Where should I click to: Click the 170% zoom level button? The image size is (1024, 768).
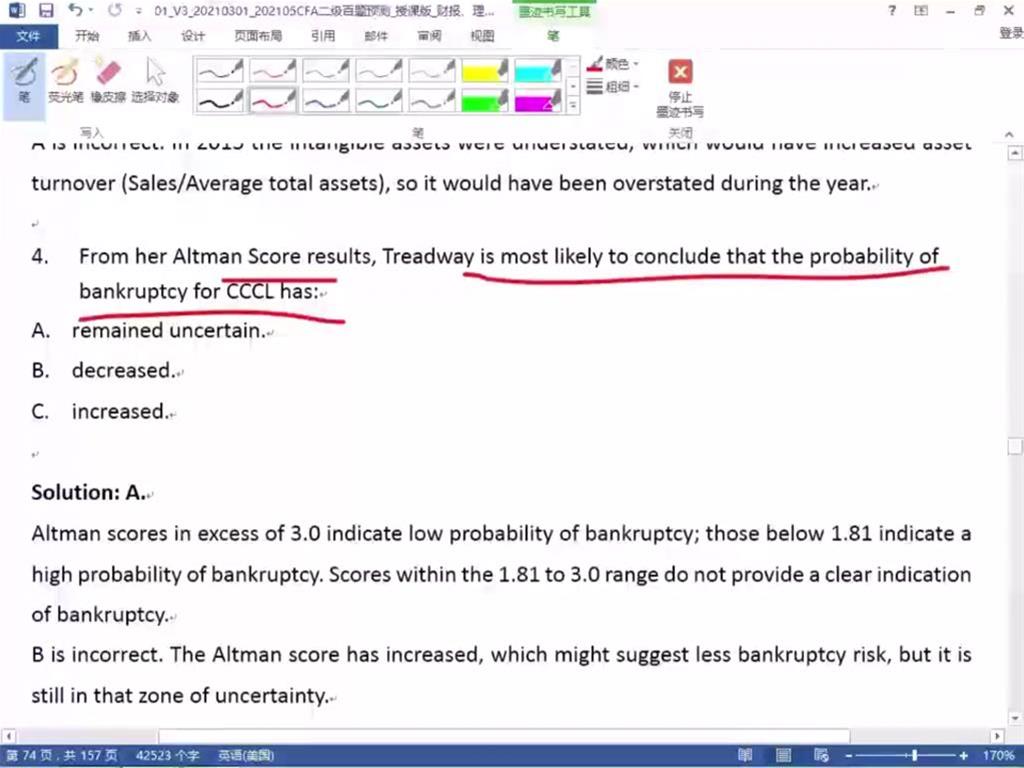(x=998, y=755)
